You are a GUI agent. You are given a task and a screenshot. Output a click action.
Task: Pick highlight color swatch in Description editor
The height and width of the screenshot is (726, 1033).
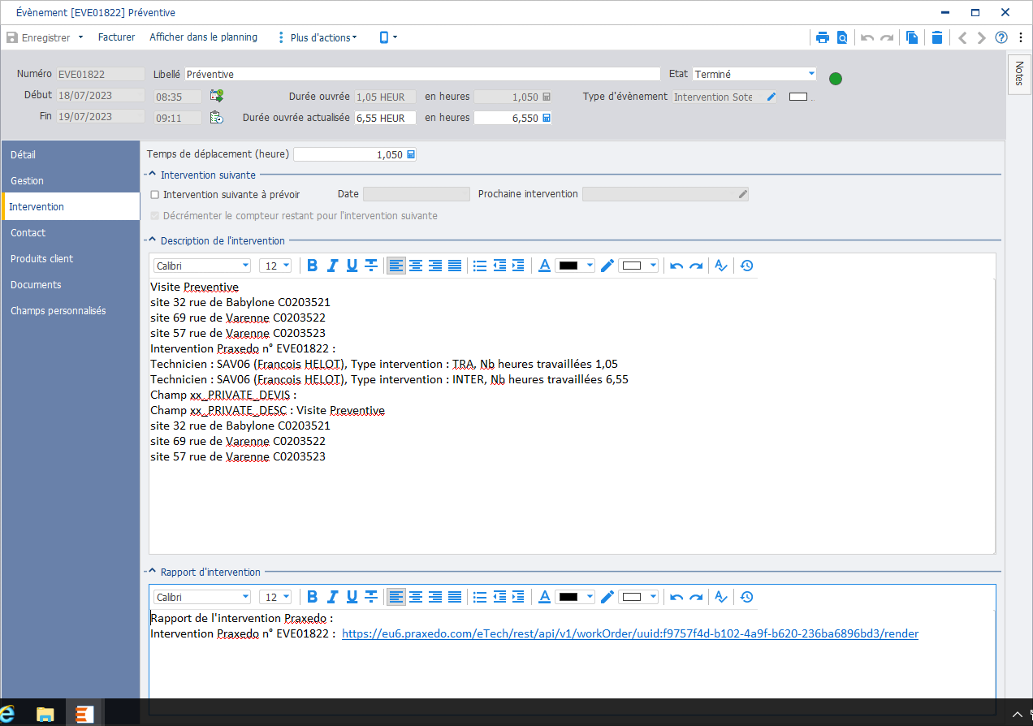coord(632,265)
